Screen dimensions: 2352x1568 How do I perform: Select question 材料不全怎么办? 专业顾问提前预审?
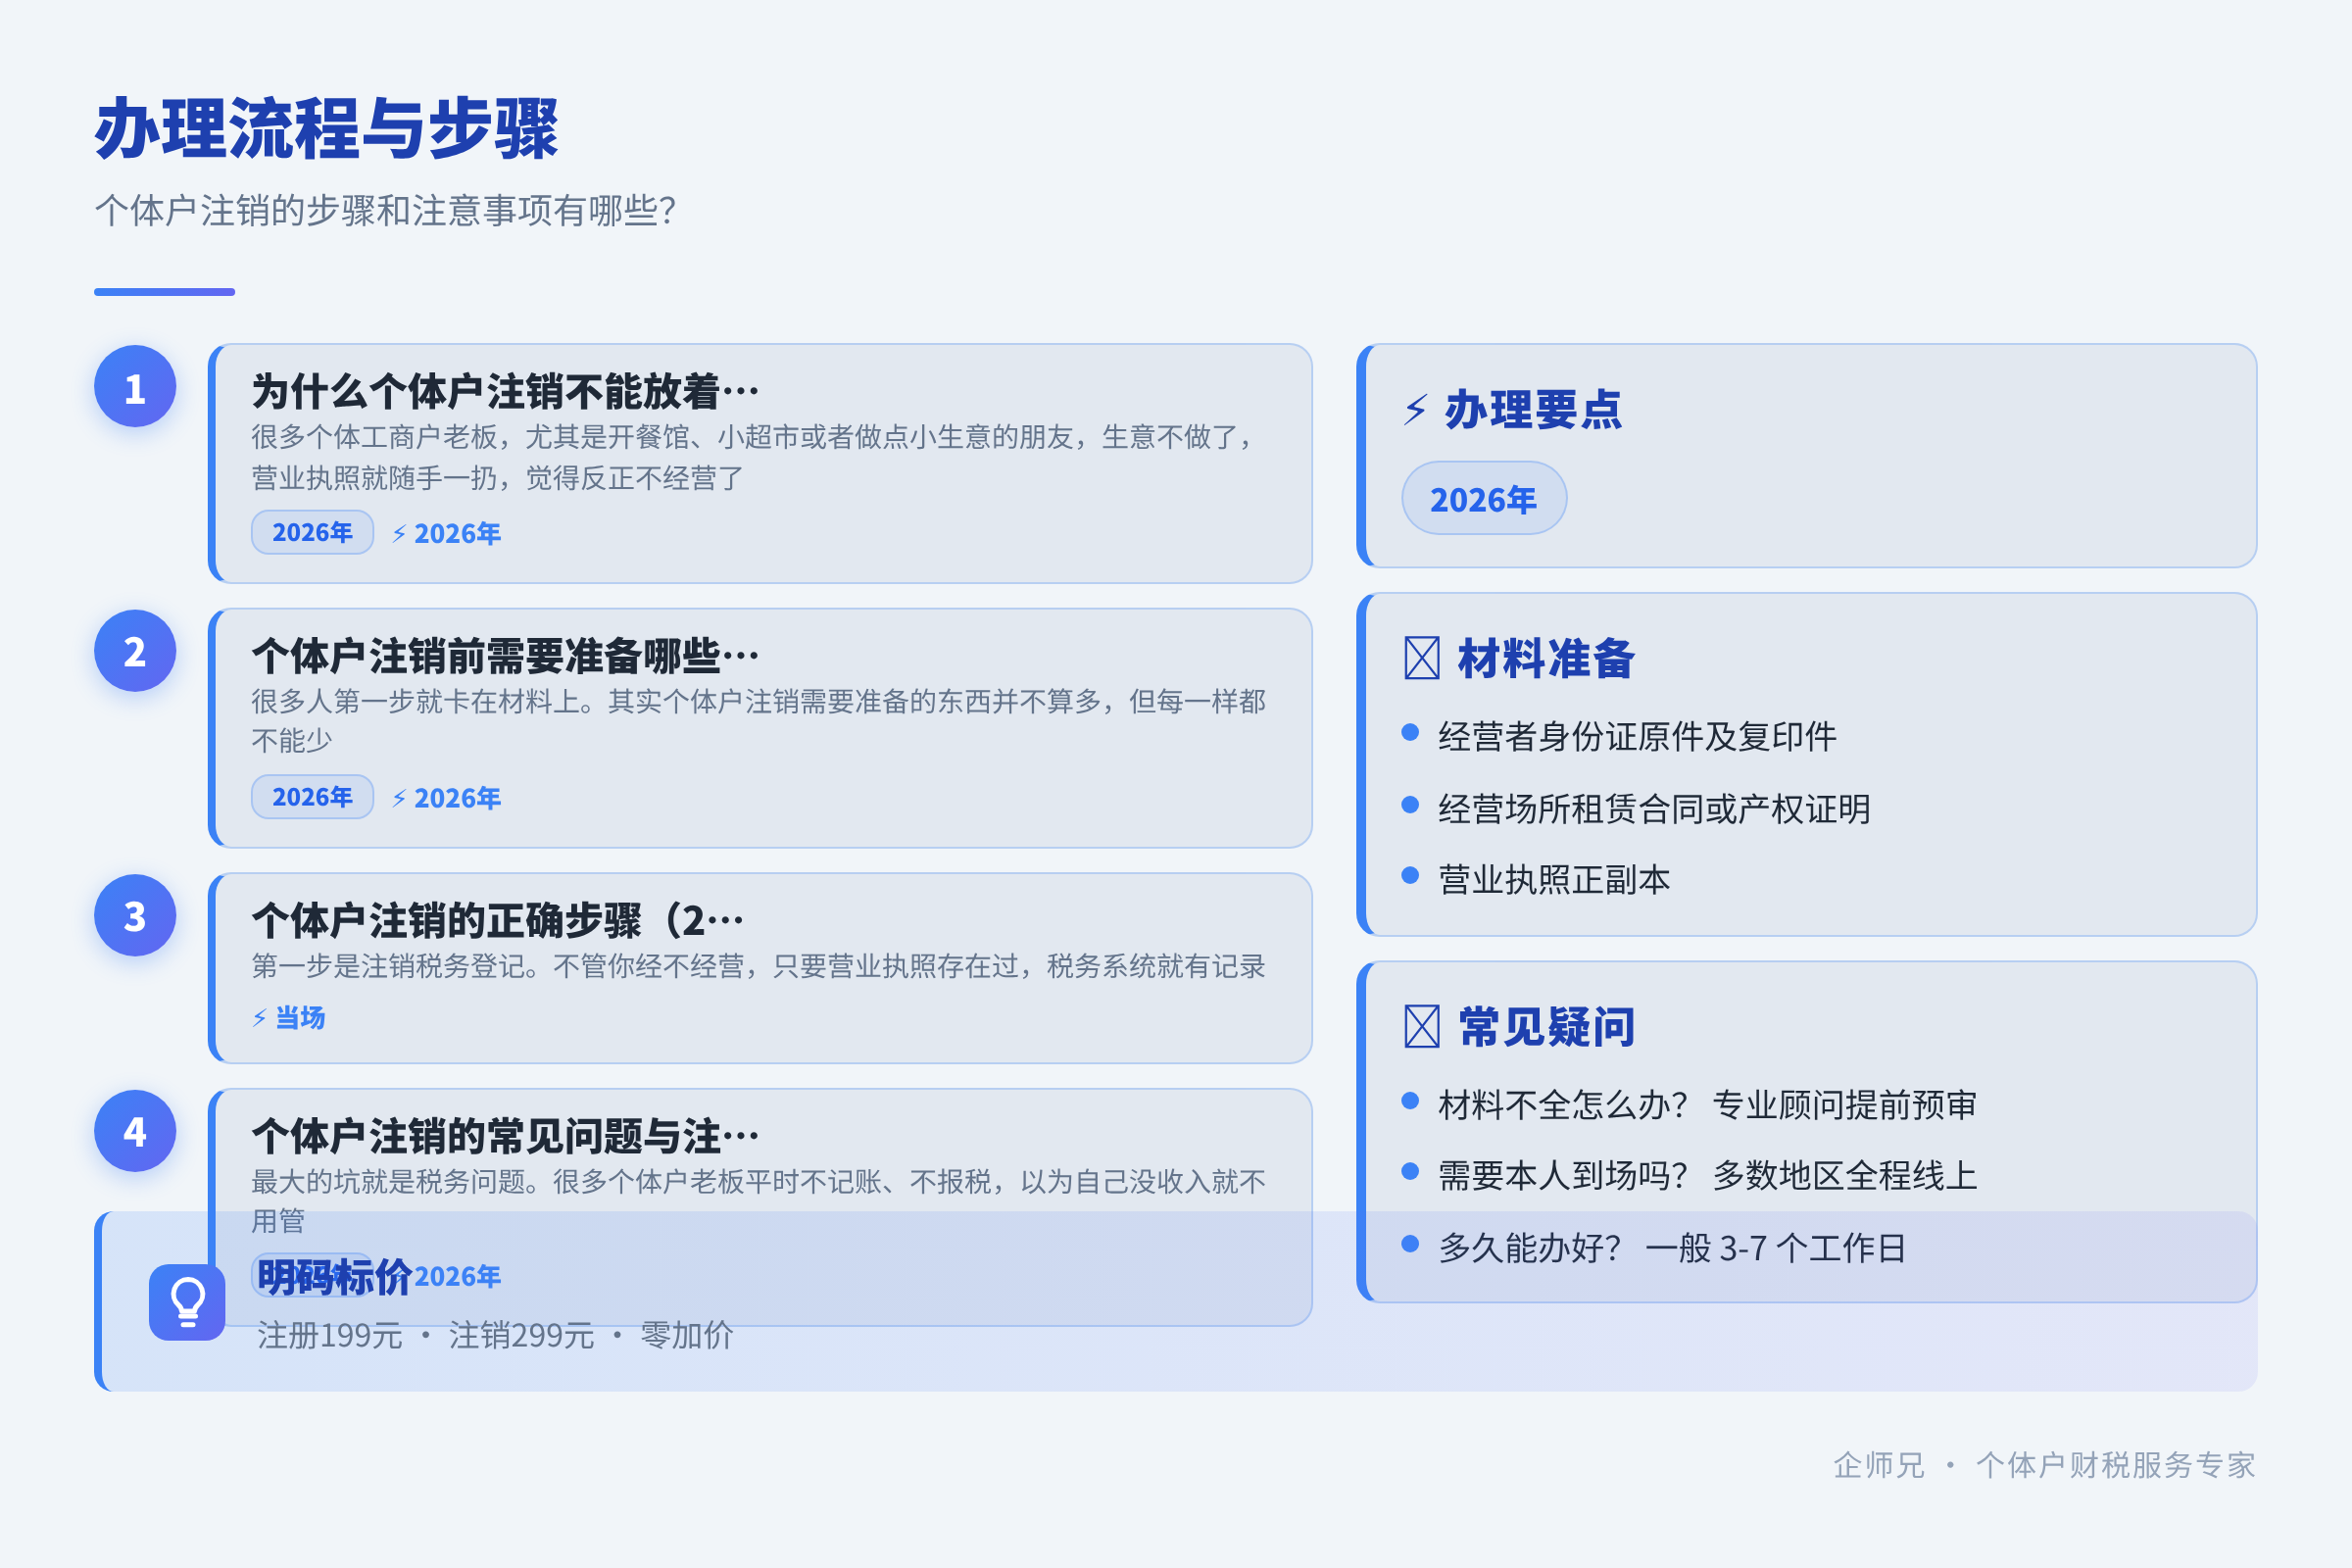tap(1707, 1105)
